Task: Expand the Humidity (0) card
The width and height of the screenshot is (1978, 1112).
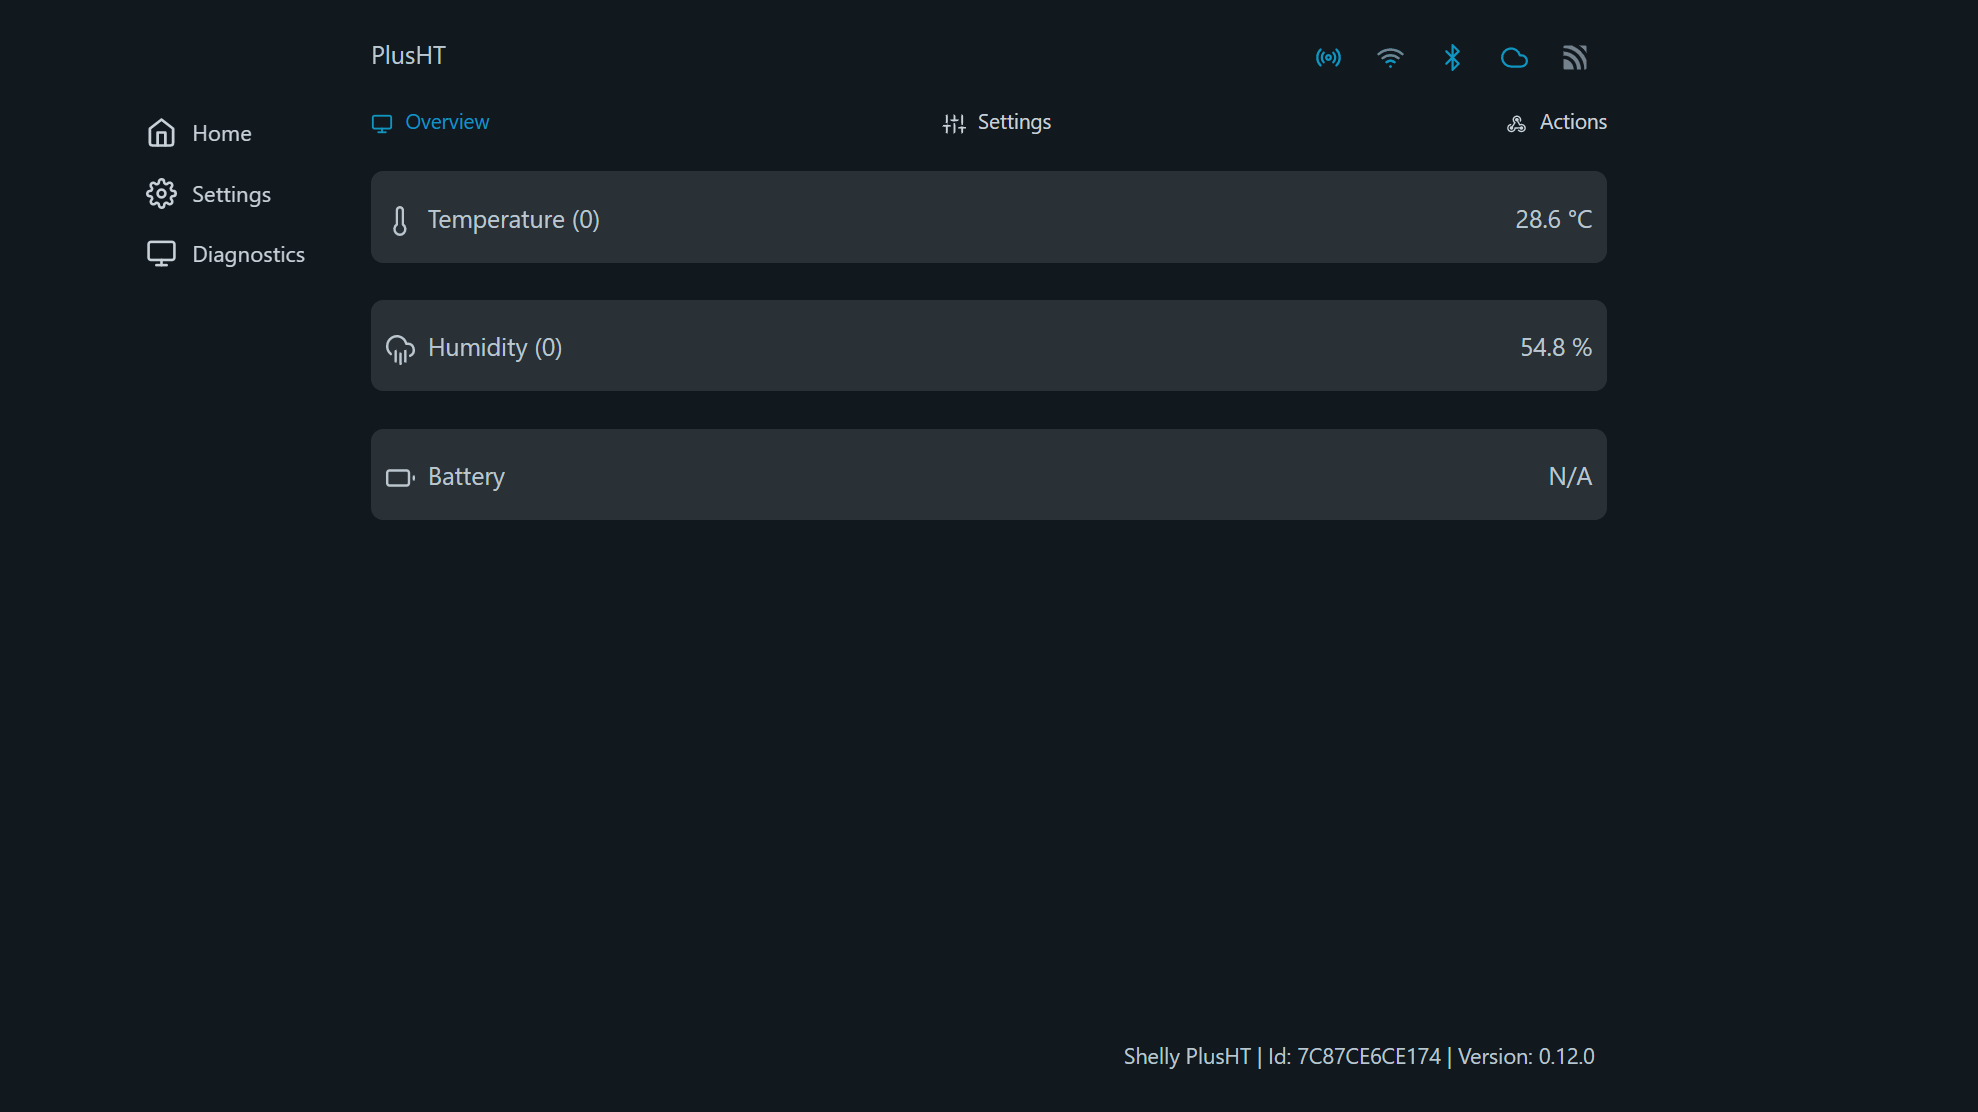Action: coord(988,346)
